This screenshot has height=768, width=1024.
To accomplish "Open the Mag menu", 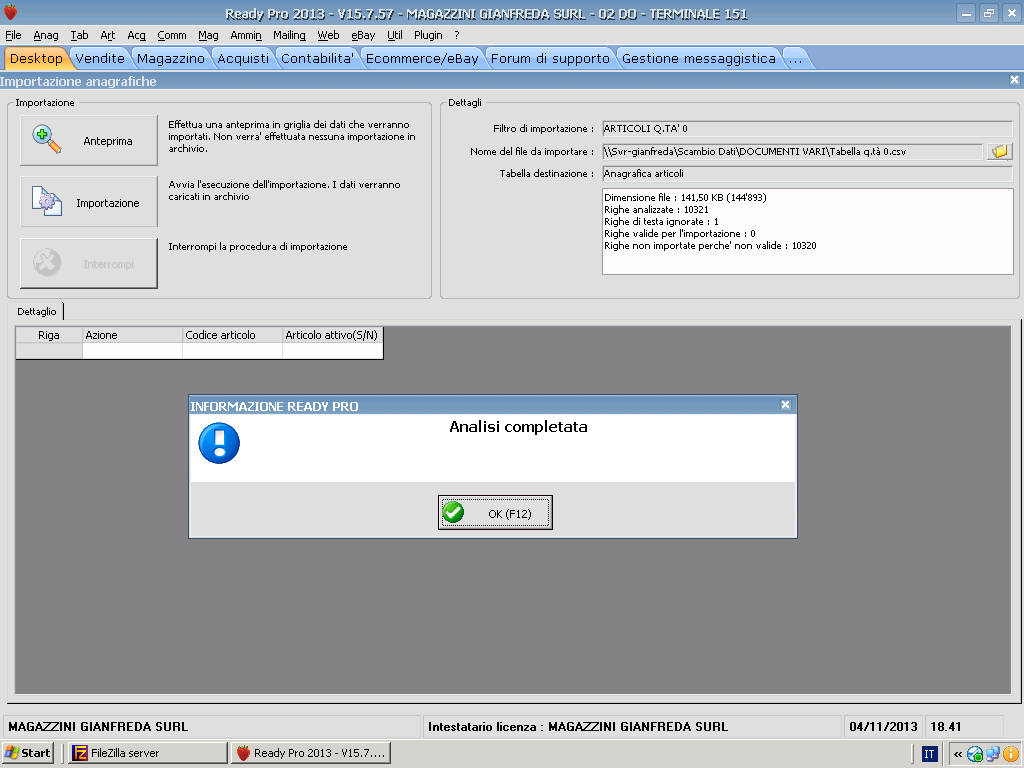I will [208, 35].
